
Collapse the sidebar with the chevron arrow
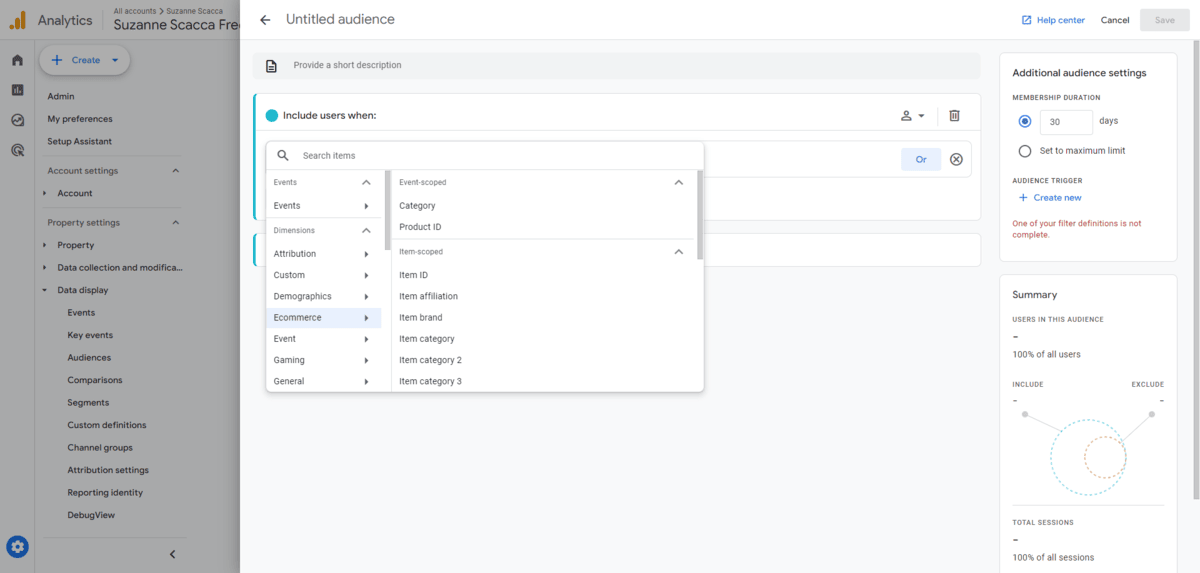click(172, 554)
